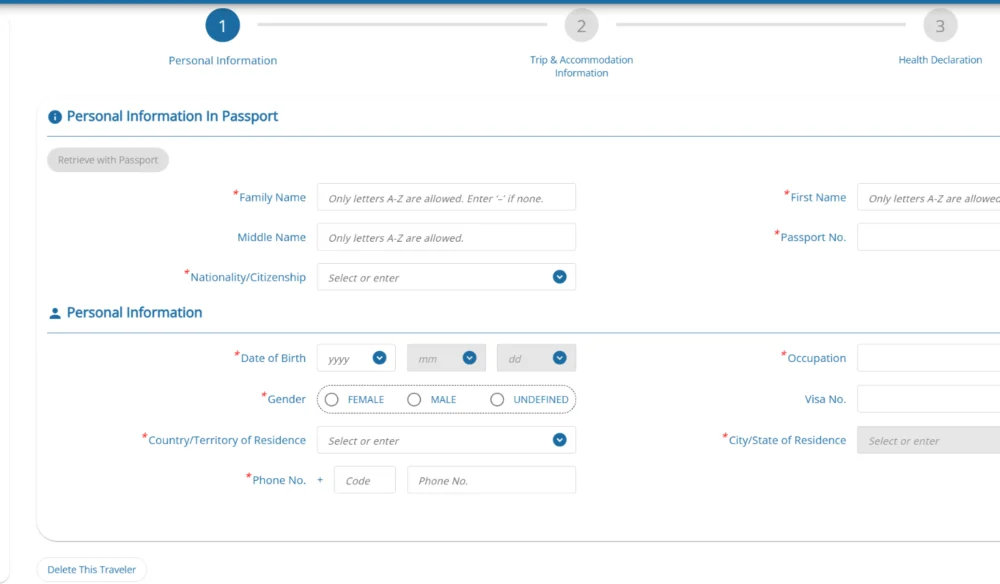Open the birth month mm dropdown
The width and height of the screenshot is (1000, 584).
446,358
